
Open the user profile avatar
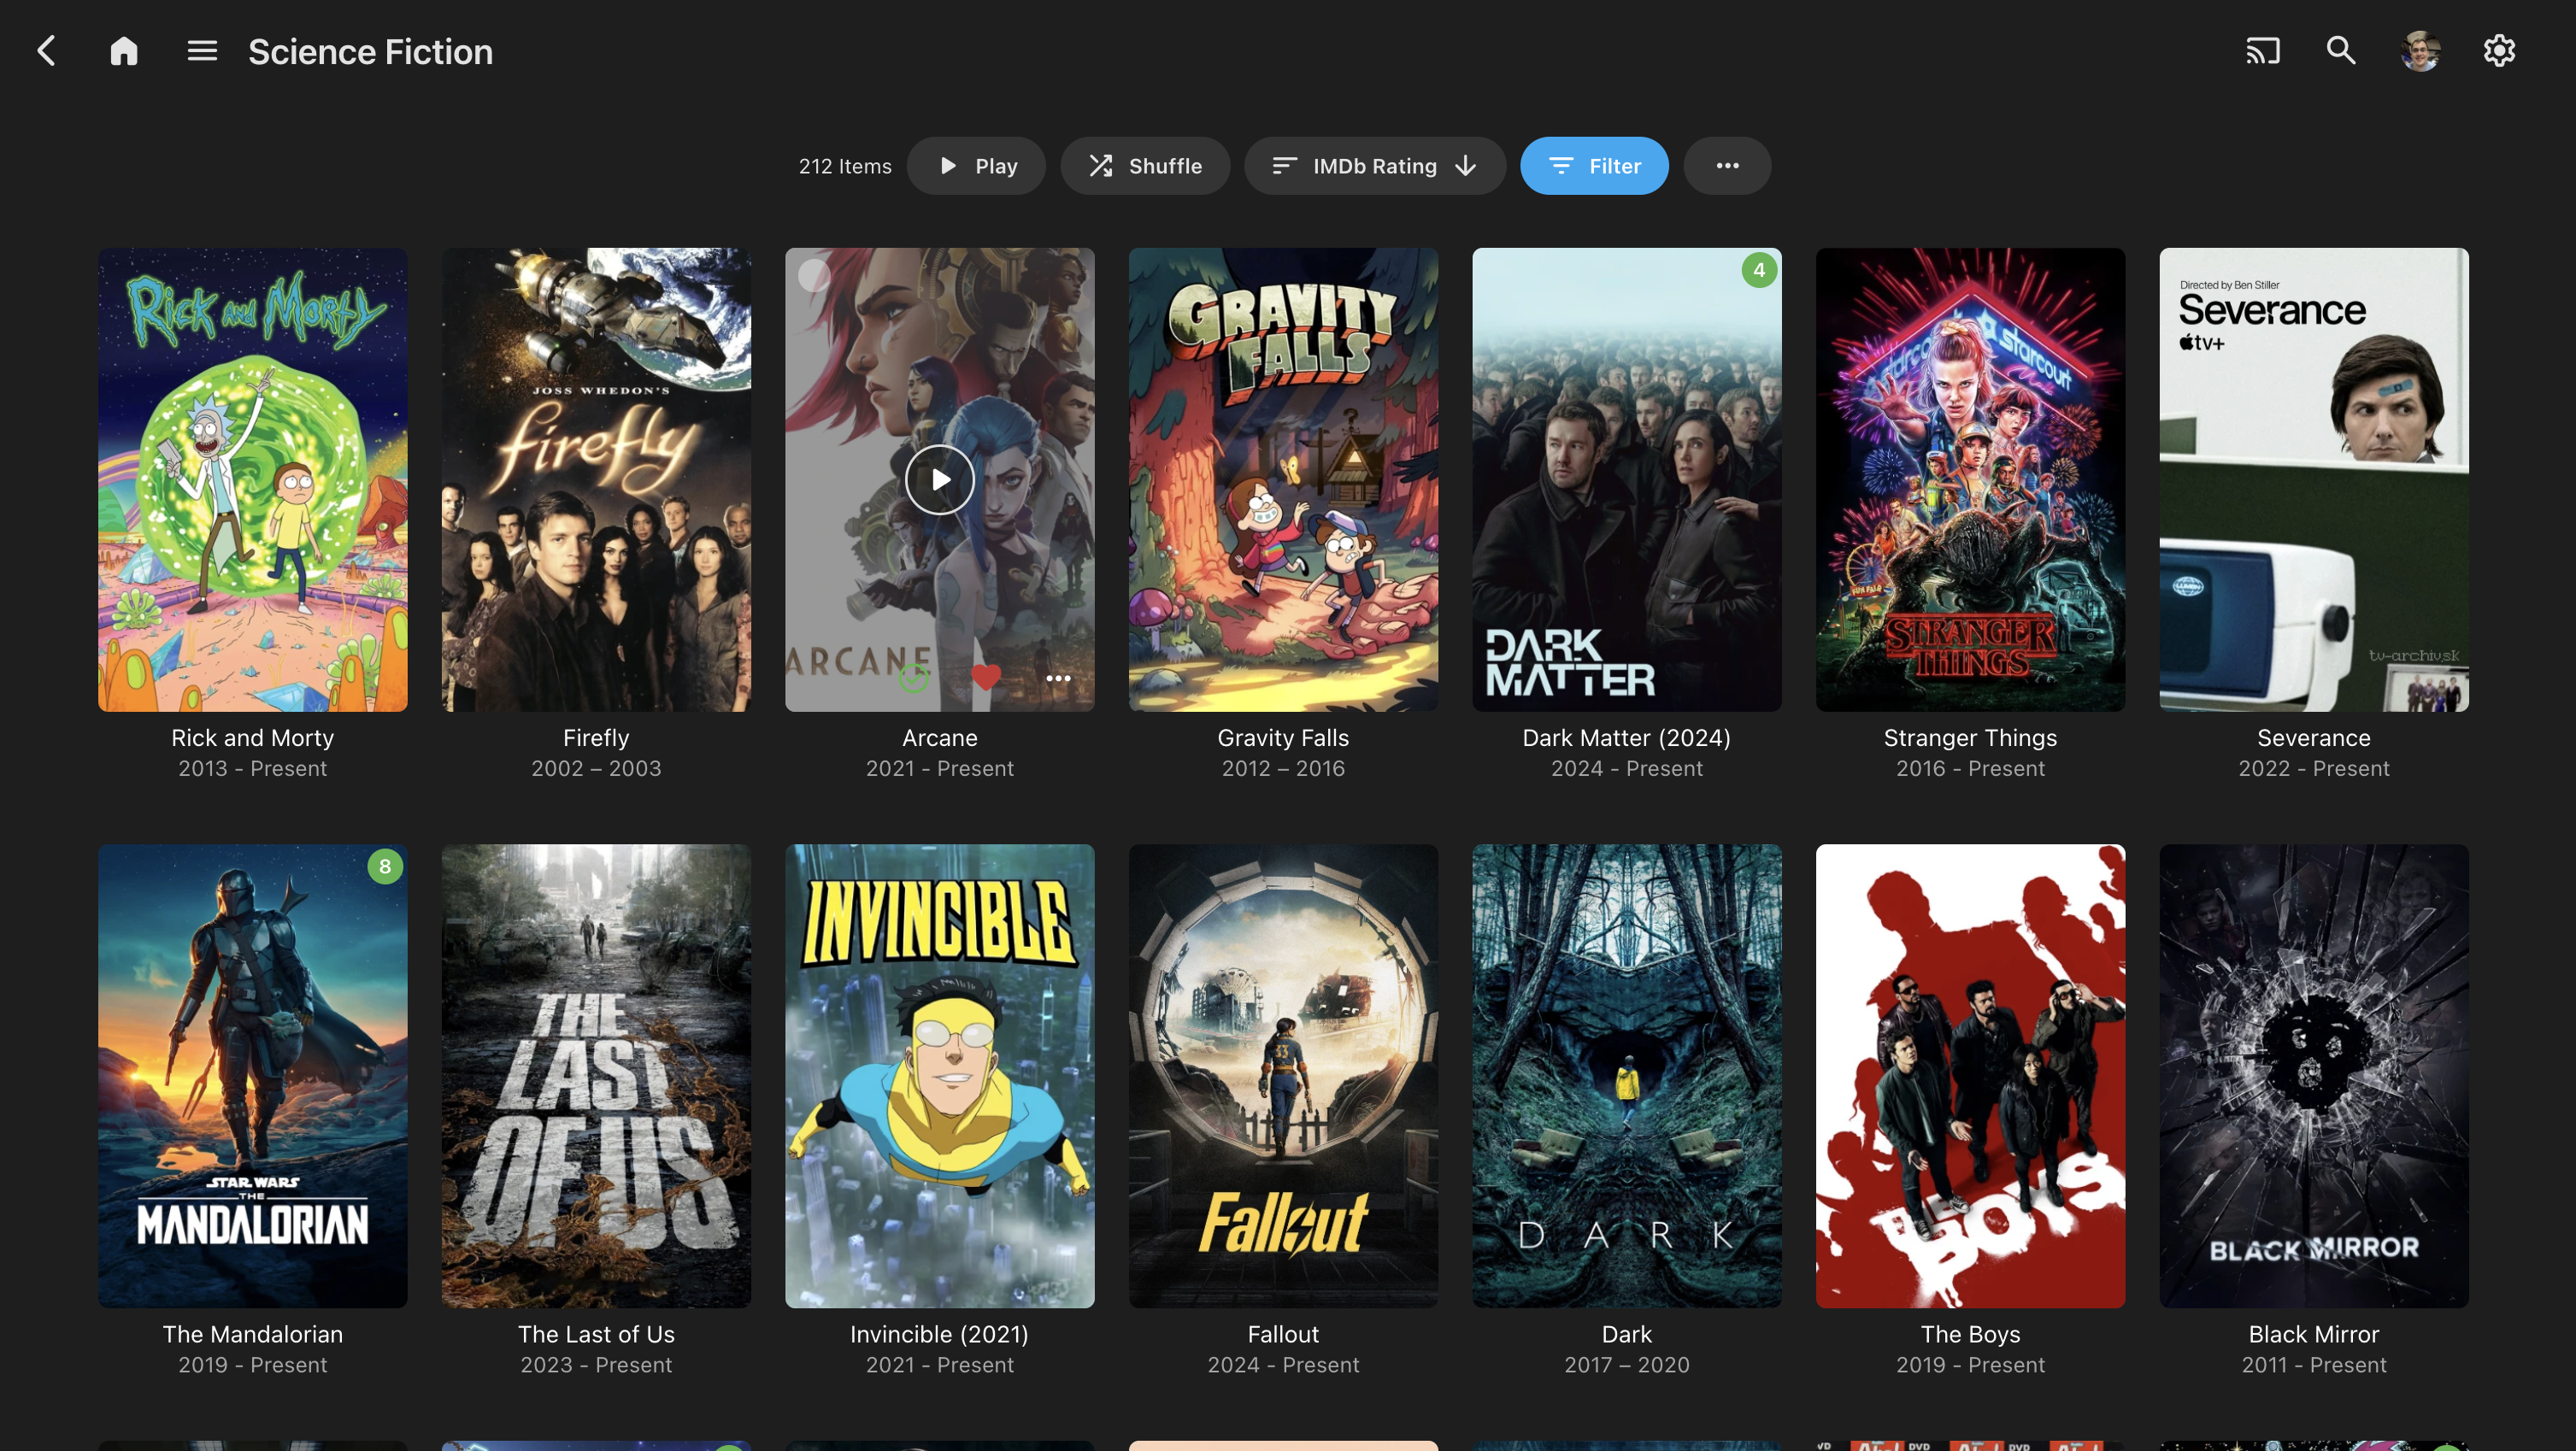click(2420, 51)
